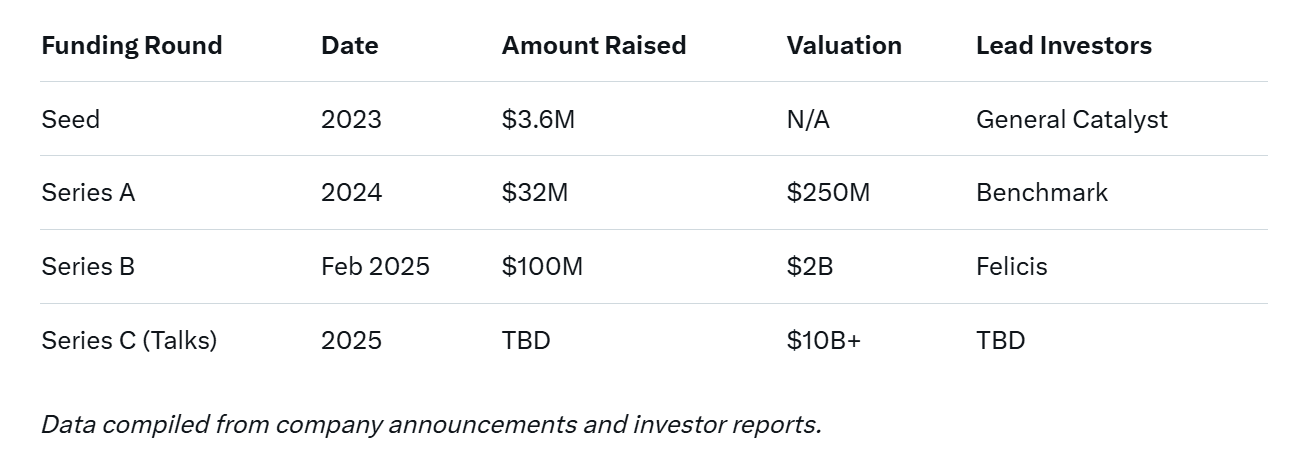Select the Series A row label

(88, 193)
